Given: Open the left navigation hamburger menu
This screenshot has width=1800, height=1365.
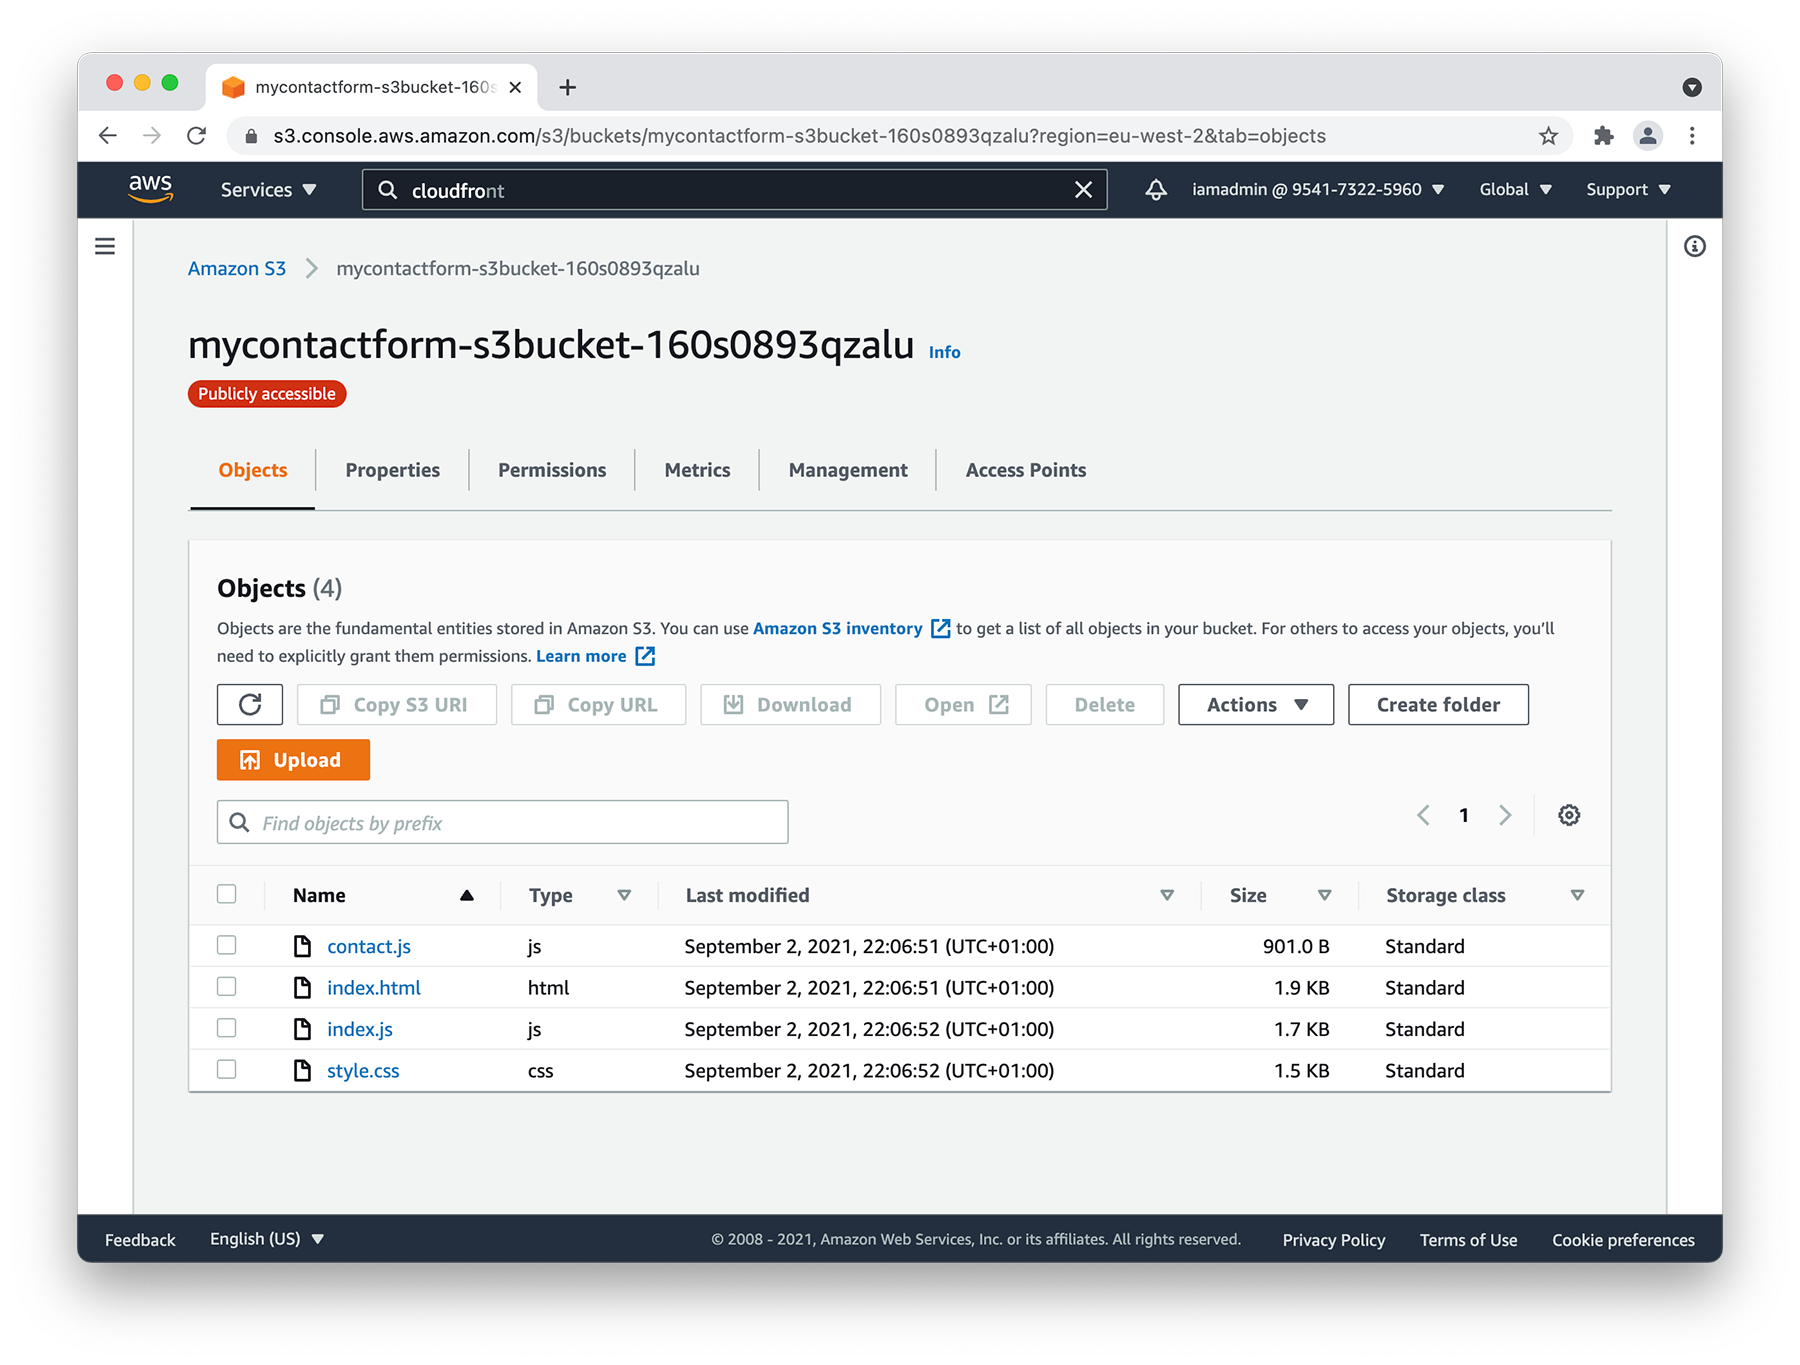Looking at the screenshot, I should click(x=105, y=246).
